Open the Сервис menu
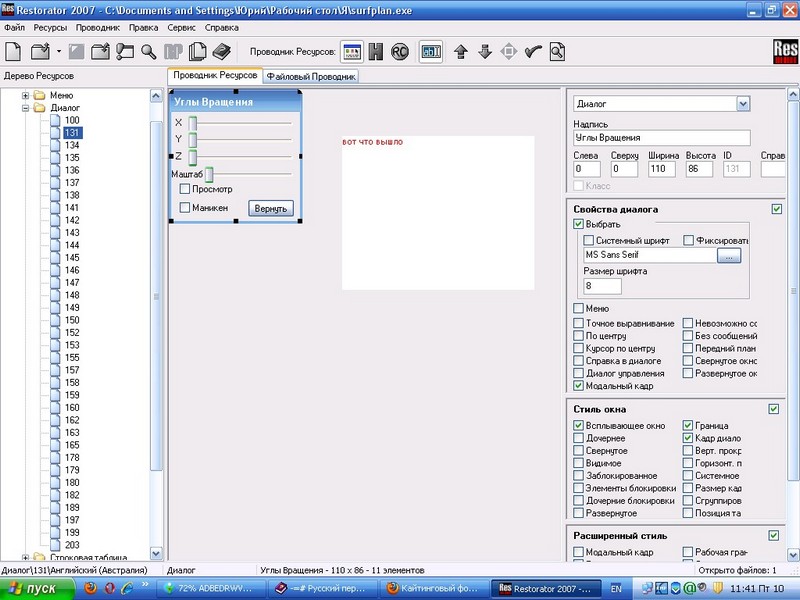800x600 pixels. click(x=181, y=27)
